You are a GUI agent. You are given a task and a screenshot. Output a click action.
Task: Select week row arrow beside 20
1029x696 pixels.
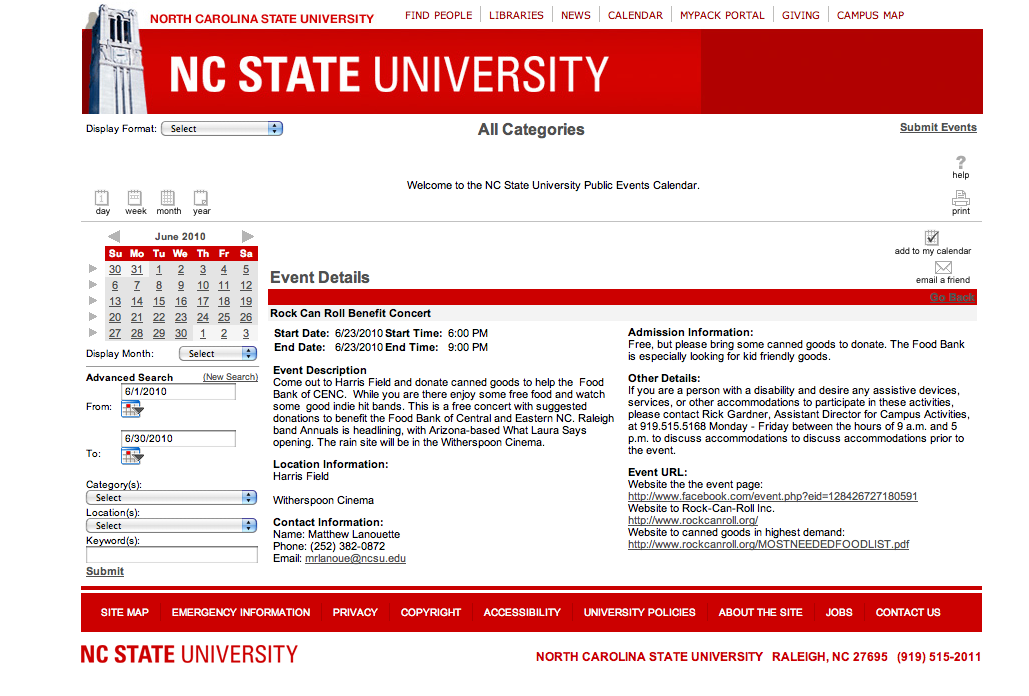click(93, 316)
